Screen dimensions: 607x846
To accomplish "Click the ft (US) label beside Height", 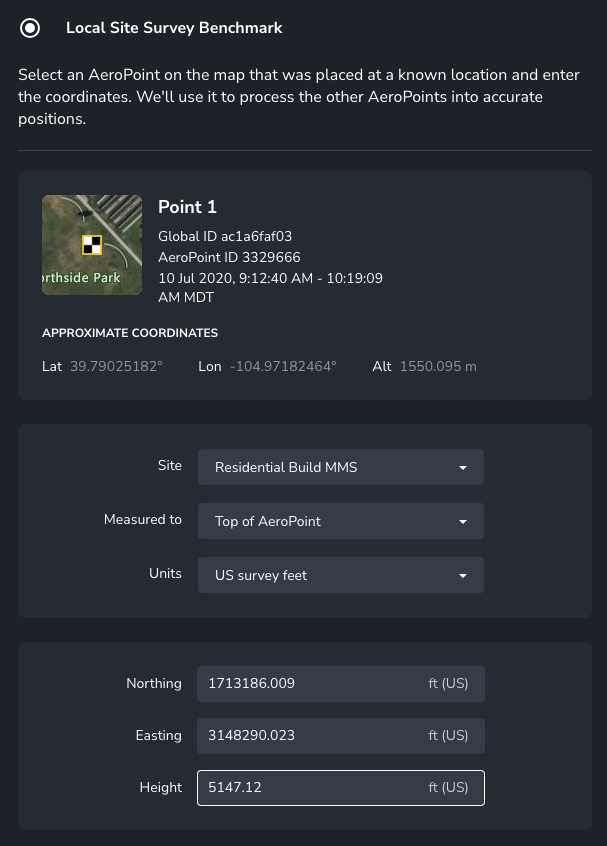I will tap(448, 787).
